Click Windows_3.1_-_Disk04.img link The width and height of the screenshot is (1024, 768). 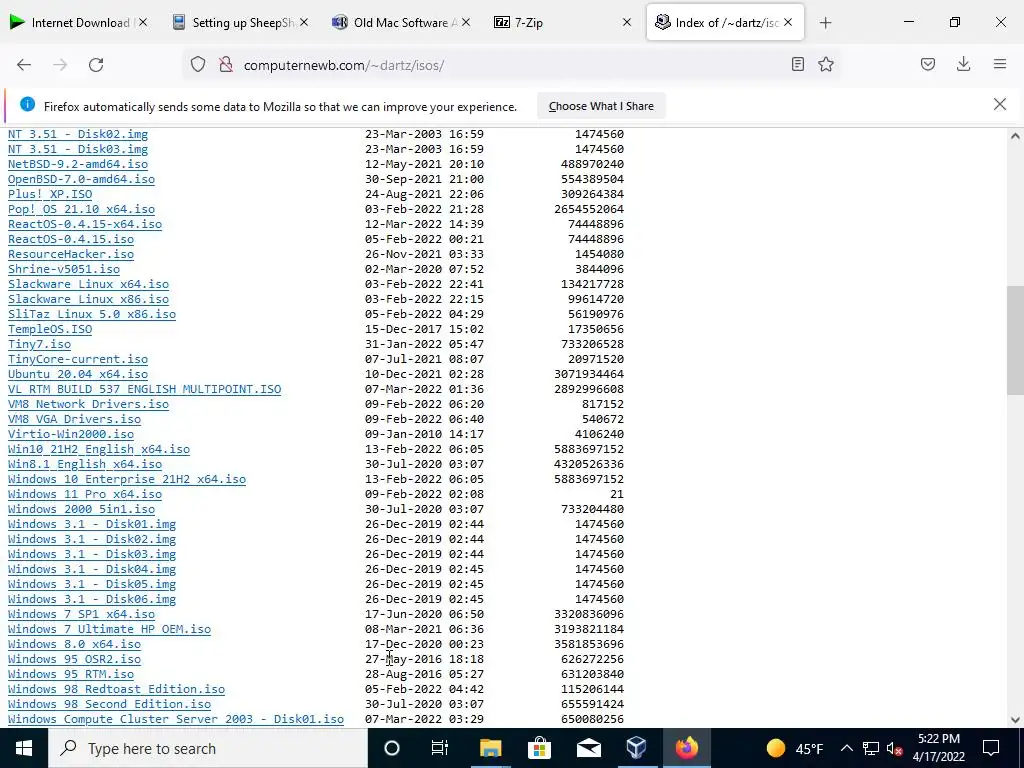91,569
